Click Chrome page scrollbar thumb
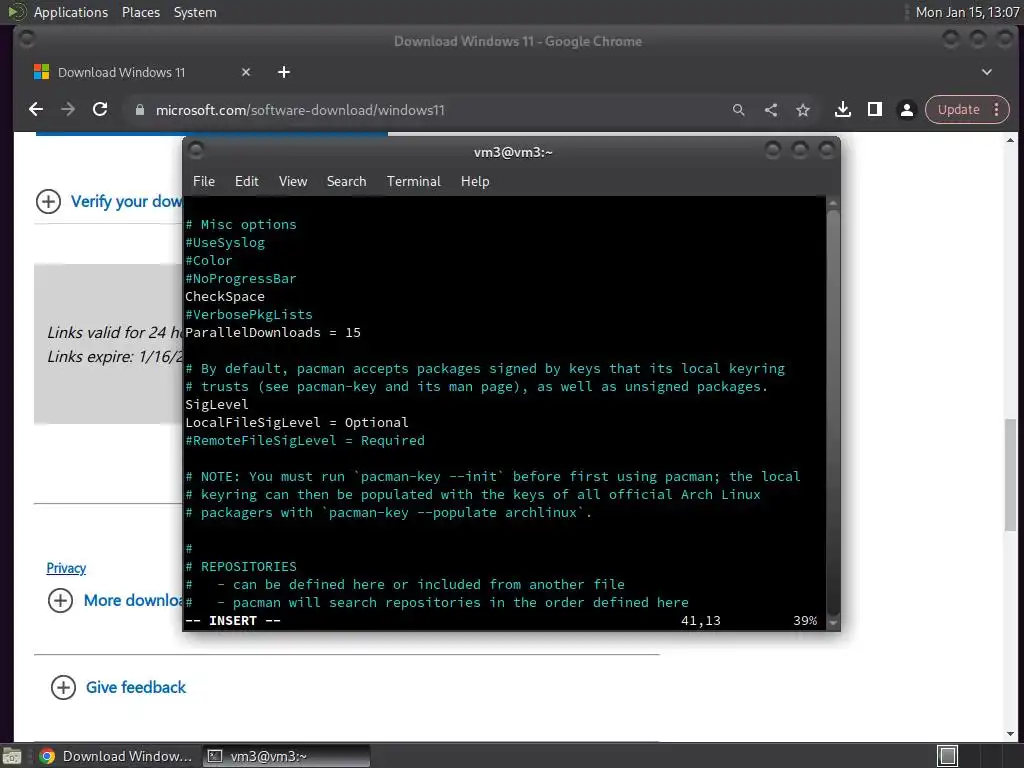This screenshot has height=768, width=1024. click(1010, 474)
